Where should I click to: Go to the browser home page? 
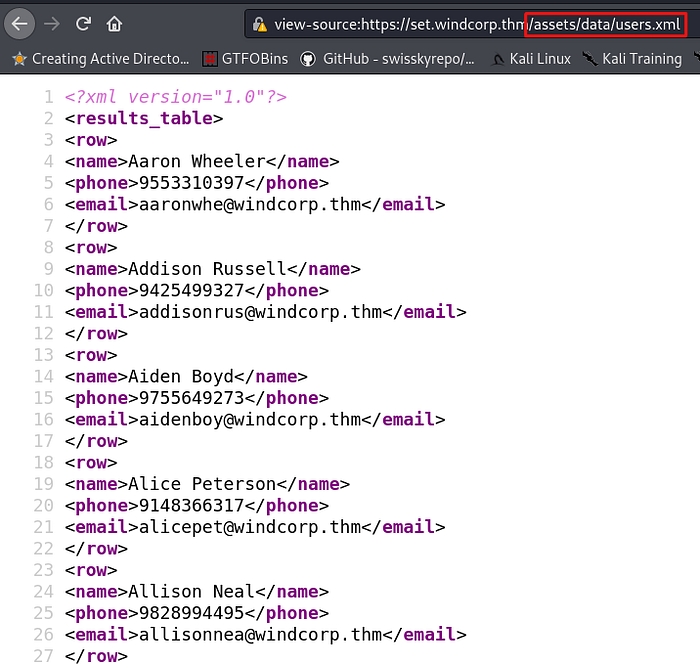(115, 23)
